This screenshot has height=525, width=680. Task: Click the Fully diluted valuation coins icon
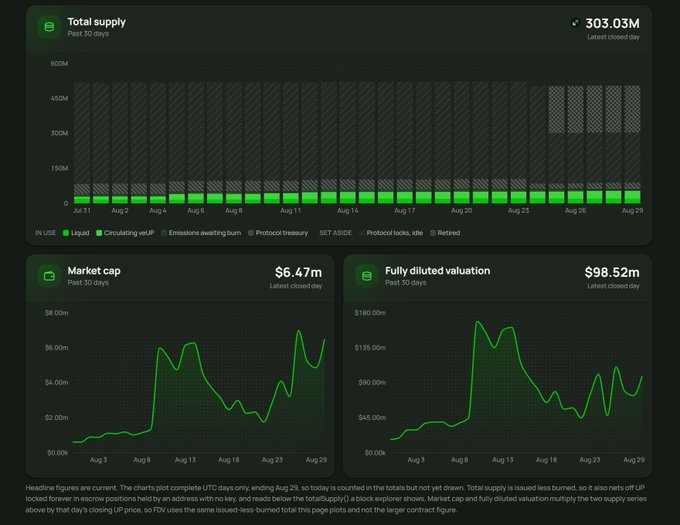coord(366,276)
